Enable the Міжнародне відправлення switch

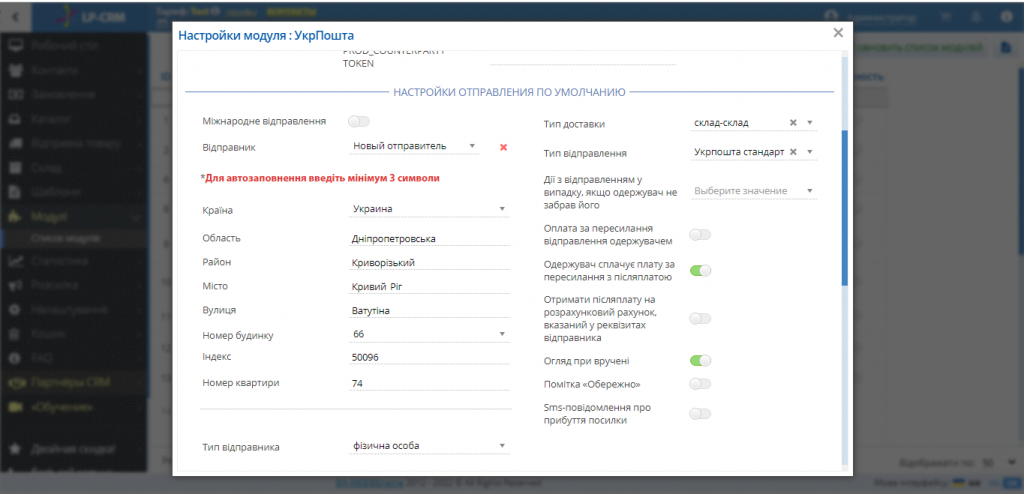click(x=359, y=121)
